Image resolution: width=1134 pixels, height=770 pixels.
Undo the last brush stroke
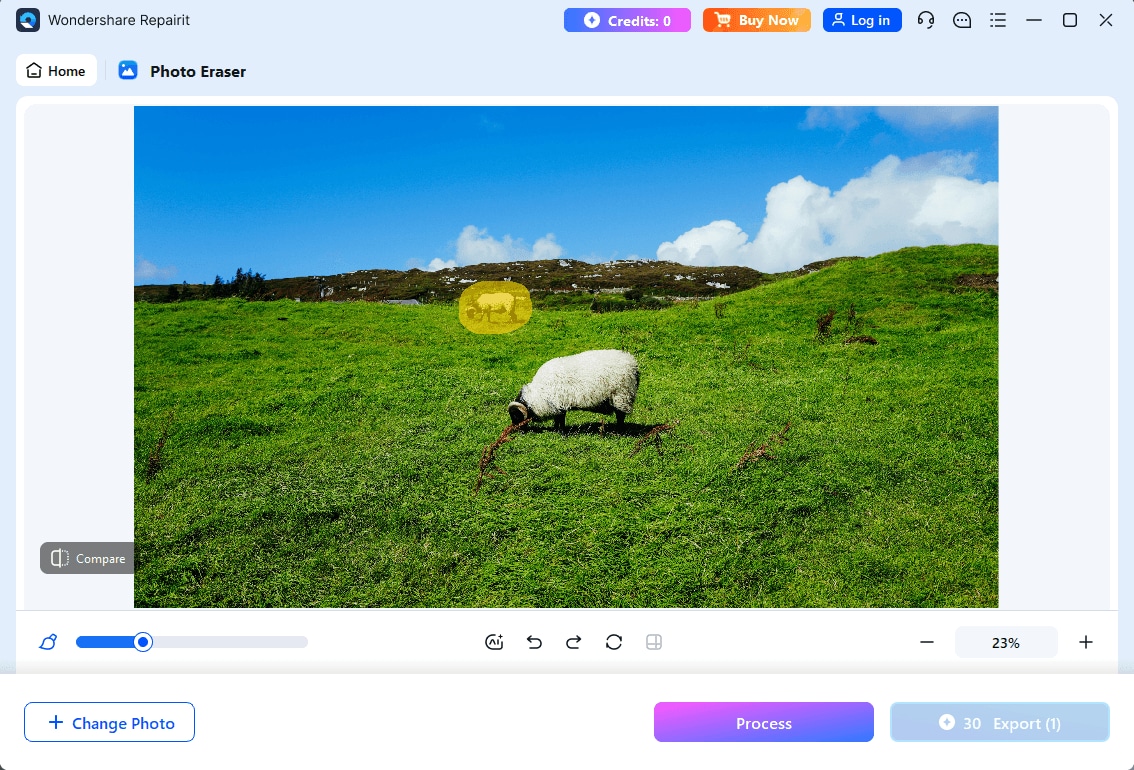tap(534, 642)
